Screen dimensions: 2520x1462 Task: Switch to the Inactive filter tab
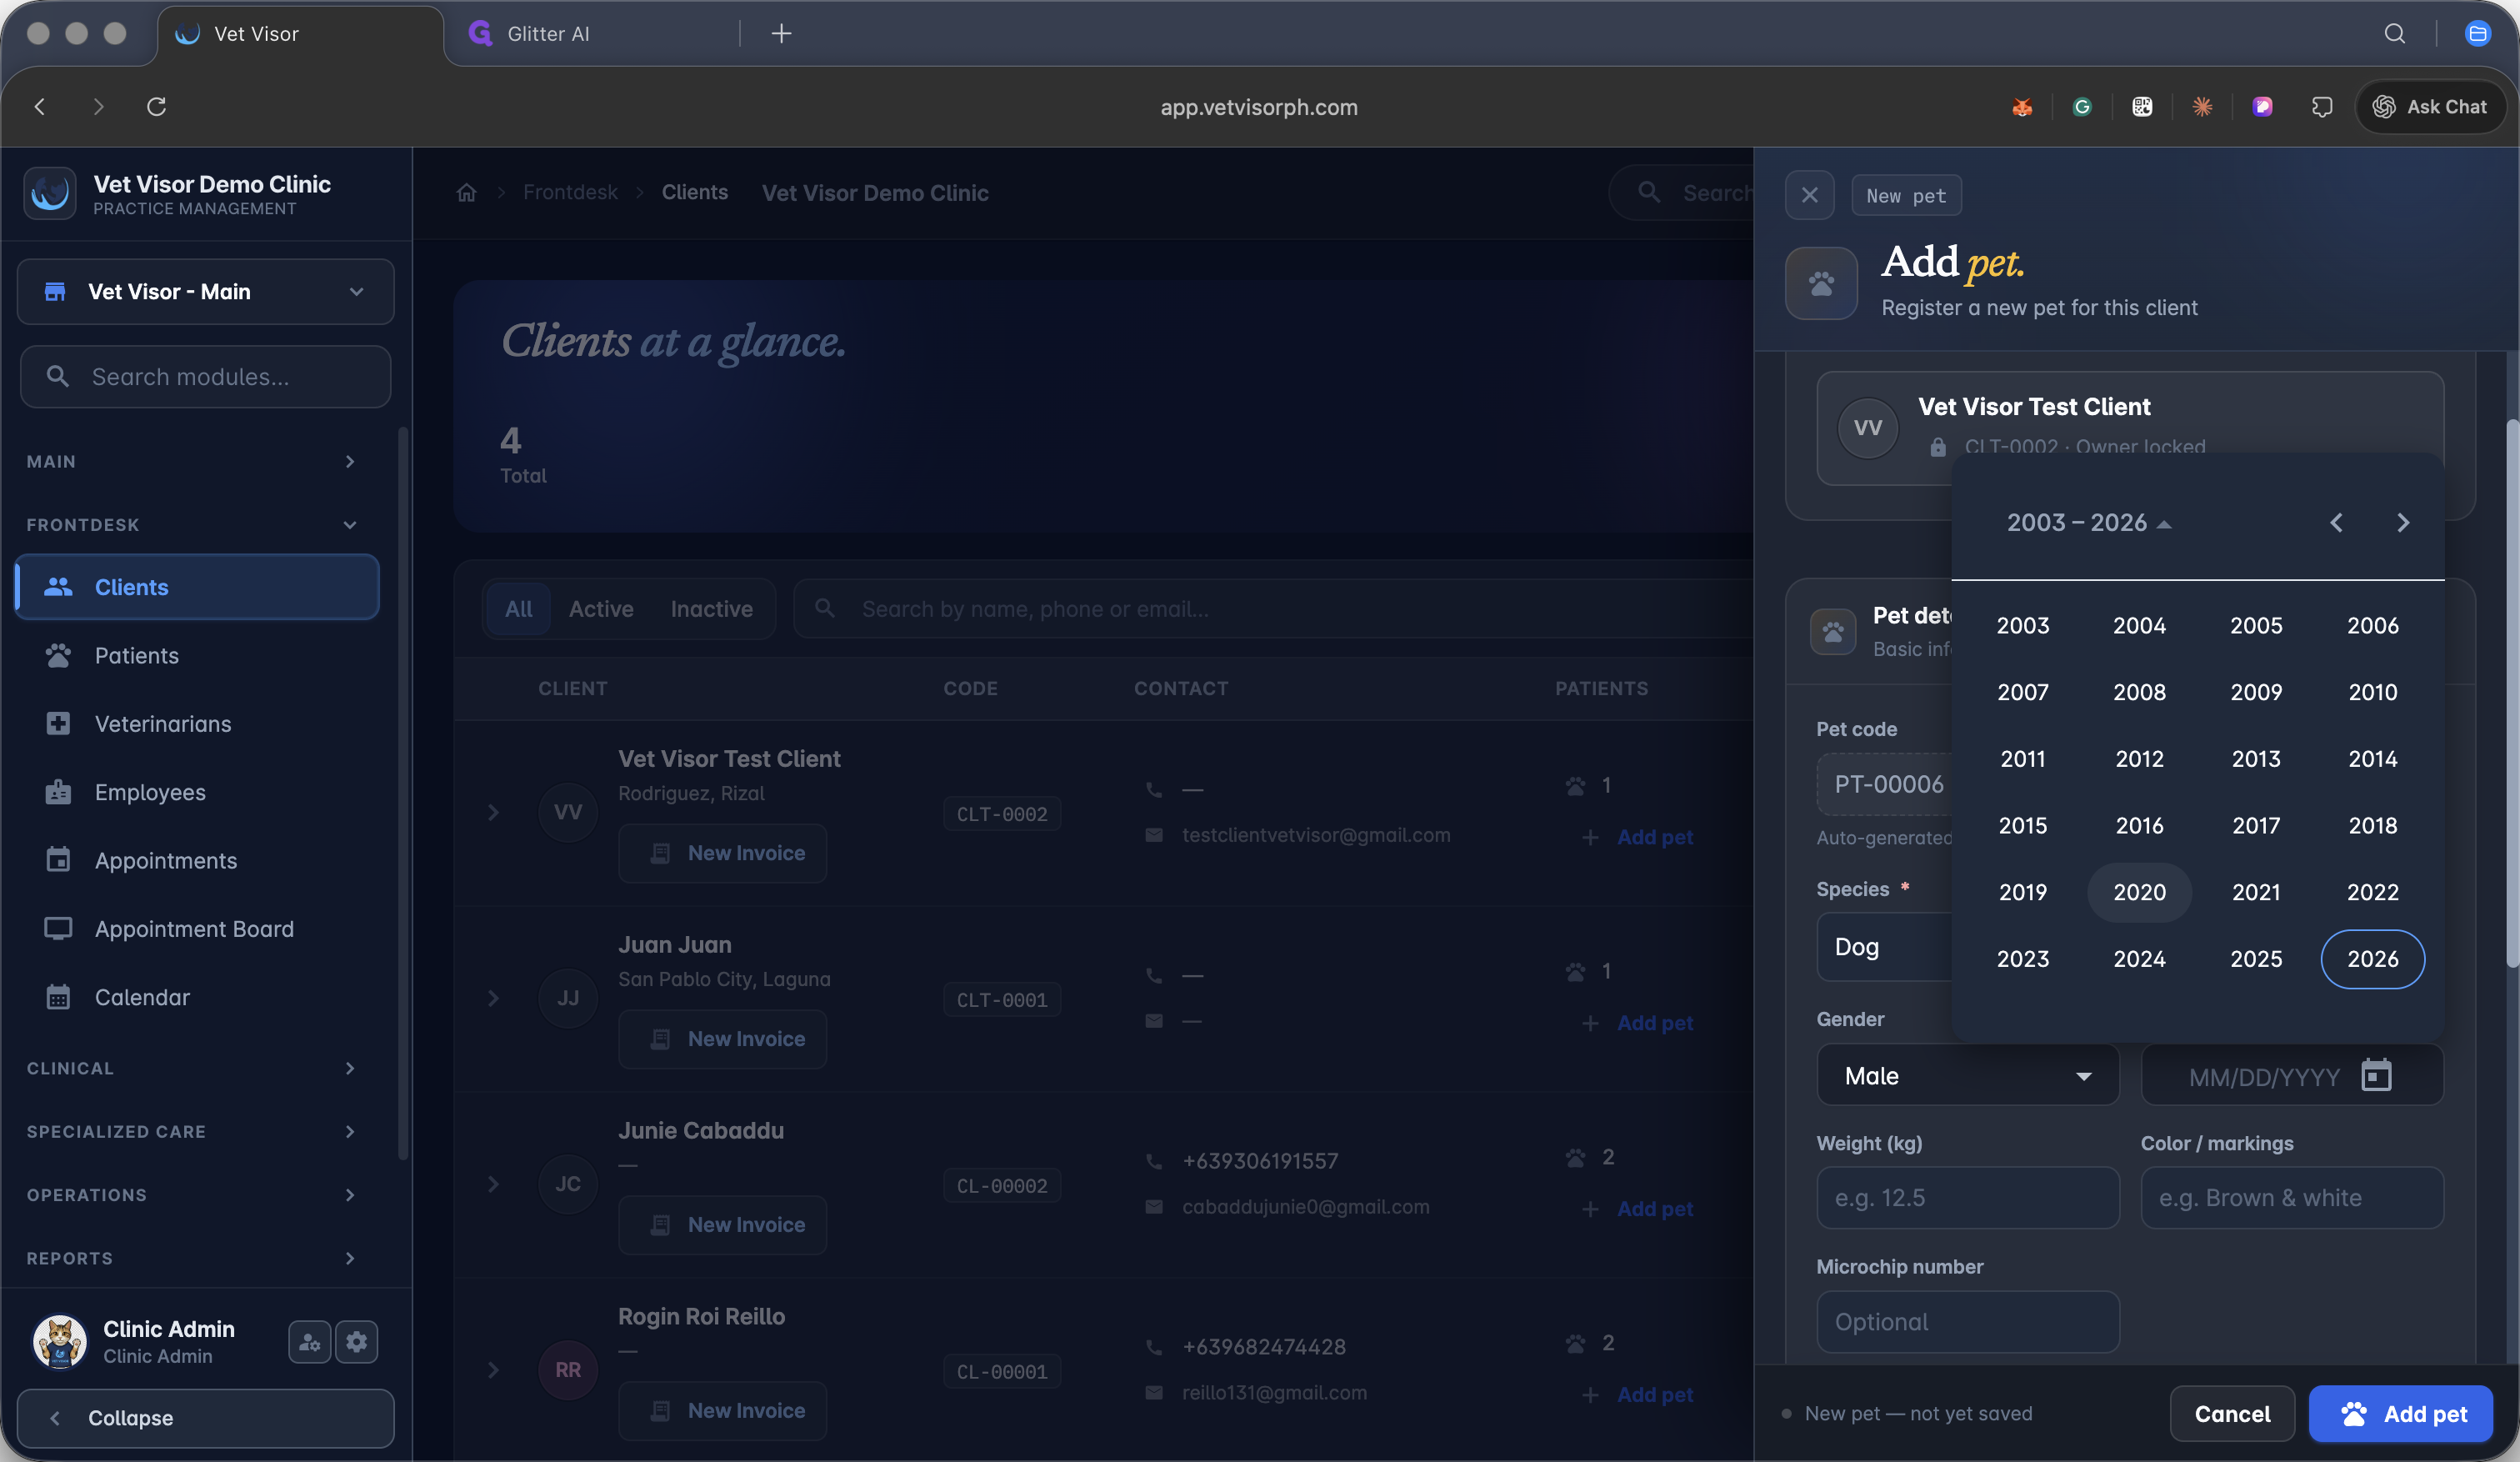[x=711, y=609]
